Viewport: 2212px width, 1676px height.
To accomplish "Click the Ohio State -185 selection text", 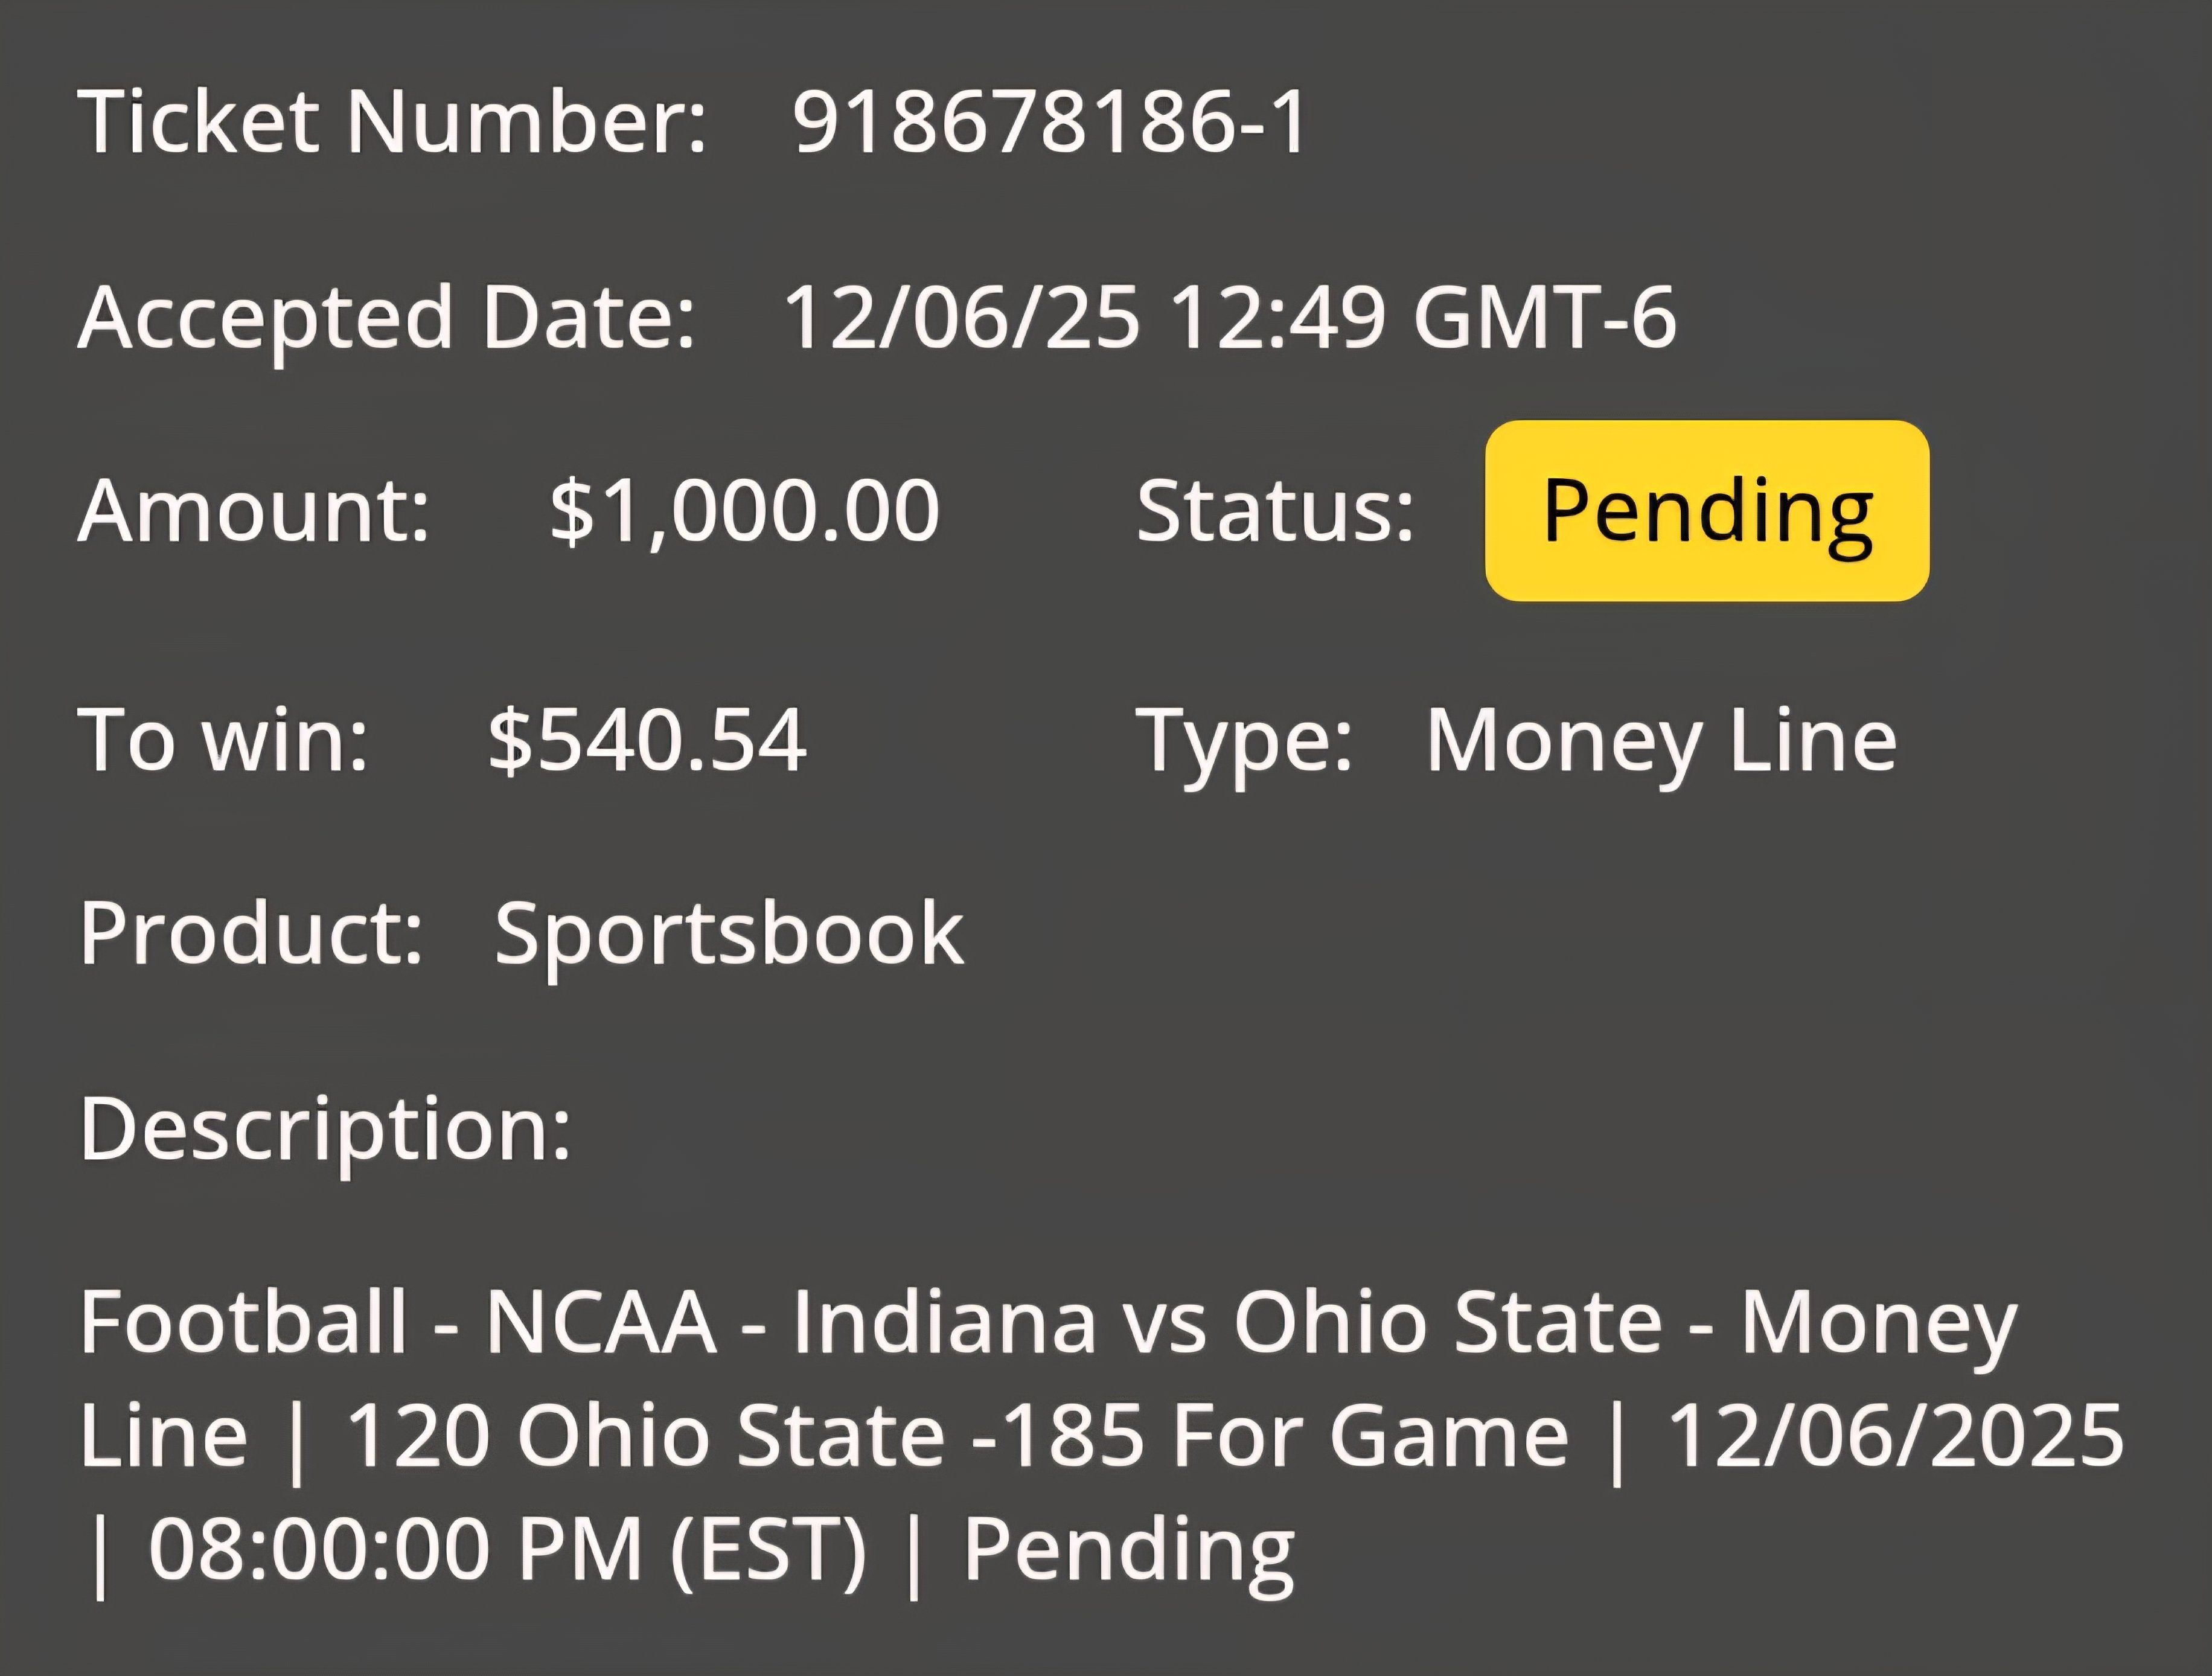I will pos(830,1436).
